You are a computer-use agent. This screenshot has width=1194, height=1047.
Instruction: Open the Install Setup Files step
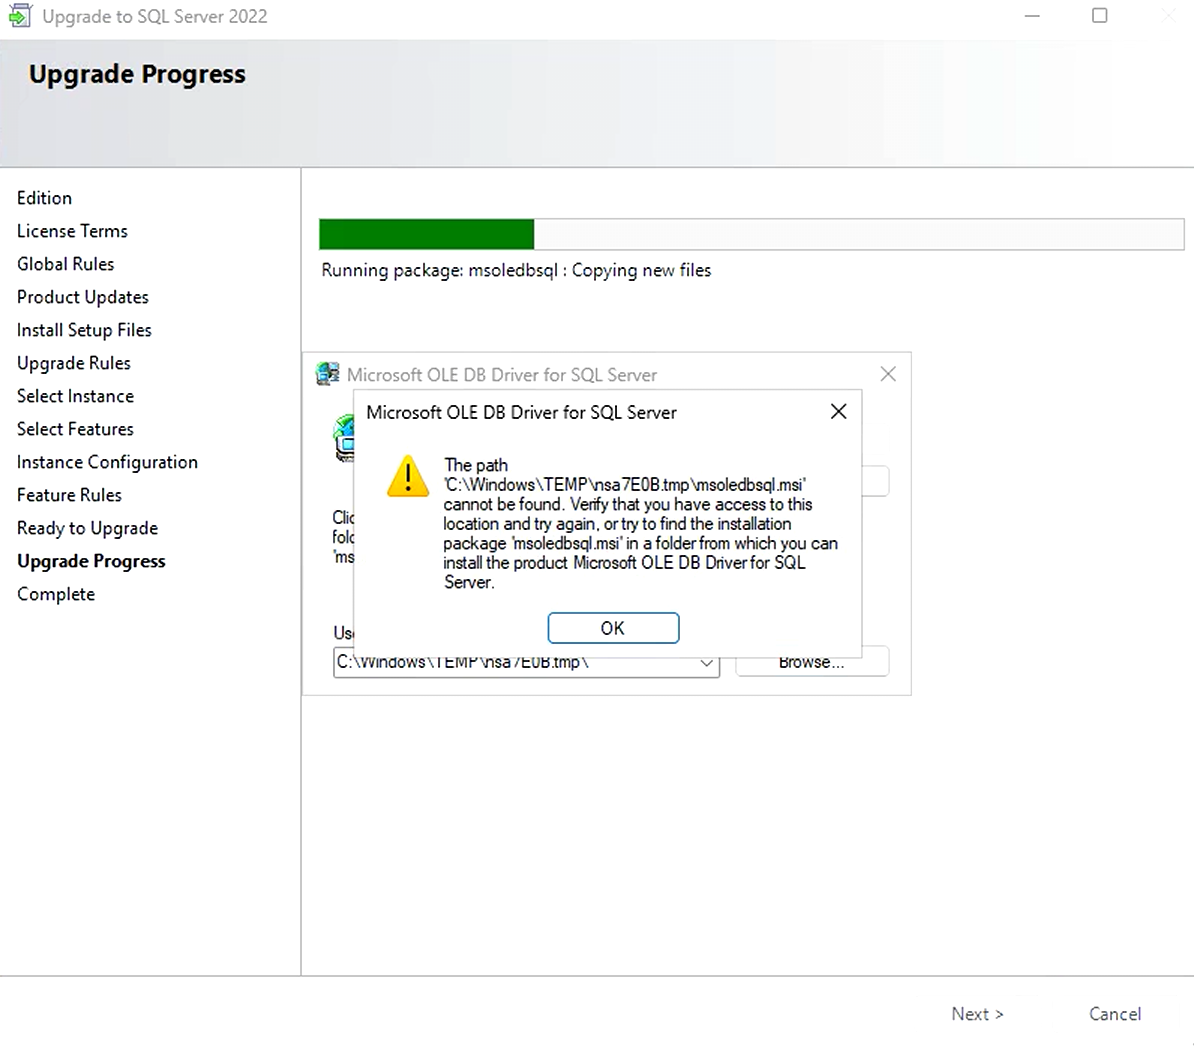coord(84,330)
